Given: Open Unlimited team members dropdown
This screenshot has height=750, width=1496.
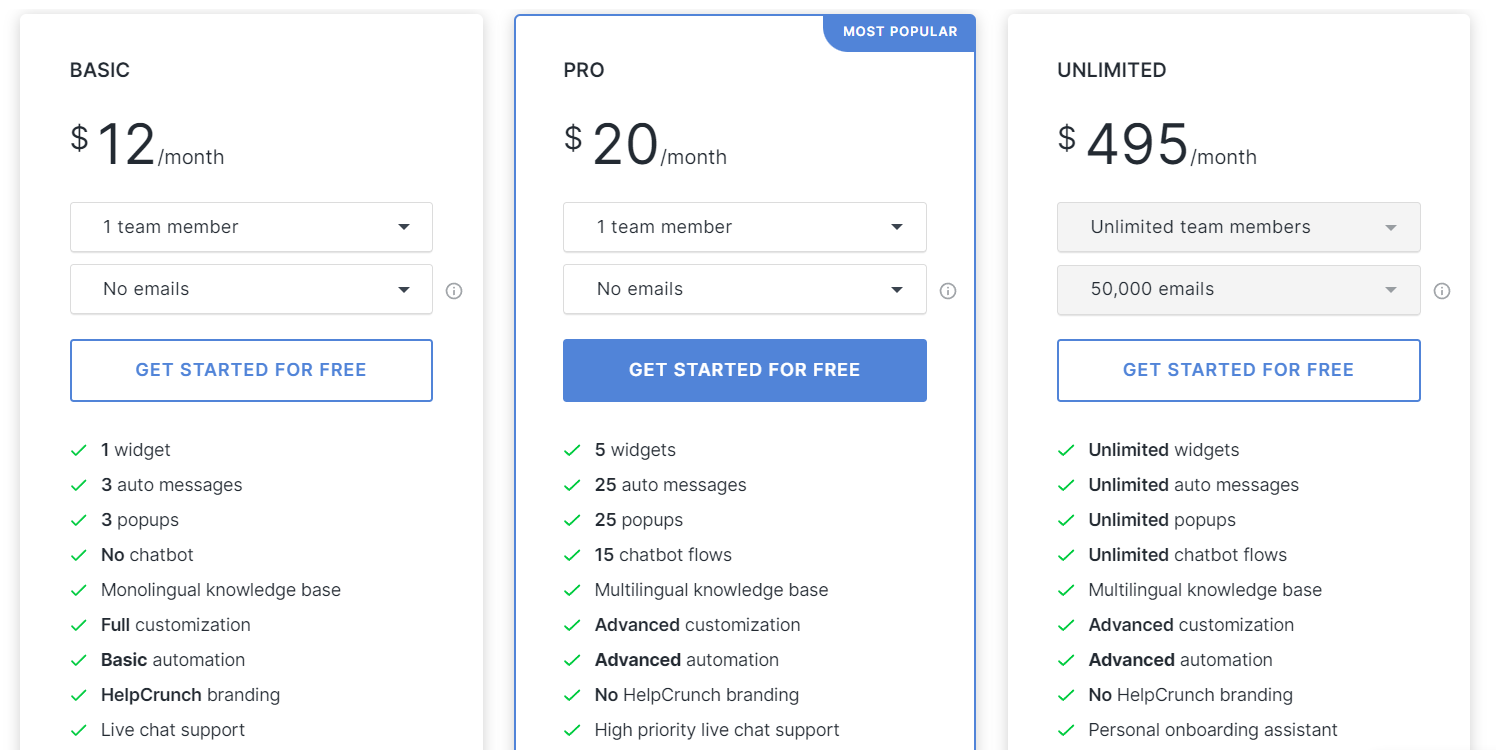Looking at the screenshot, I should tap(1238, 227).
